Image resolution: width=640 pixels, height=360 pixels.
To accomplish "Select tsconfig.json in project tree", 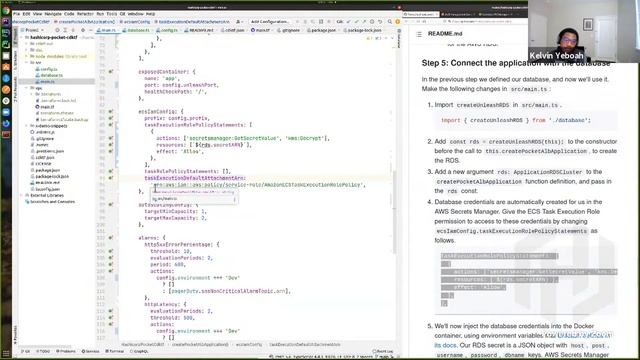I will coord(48,189).
